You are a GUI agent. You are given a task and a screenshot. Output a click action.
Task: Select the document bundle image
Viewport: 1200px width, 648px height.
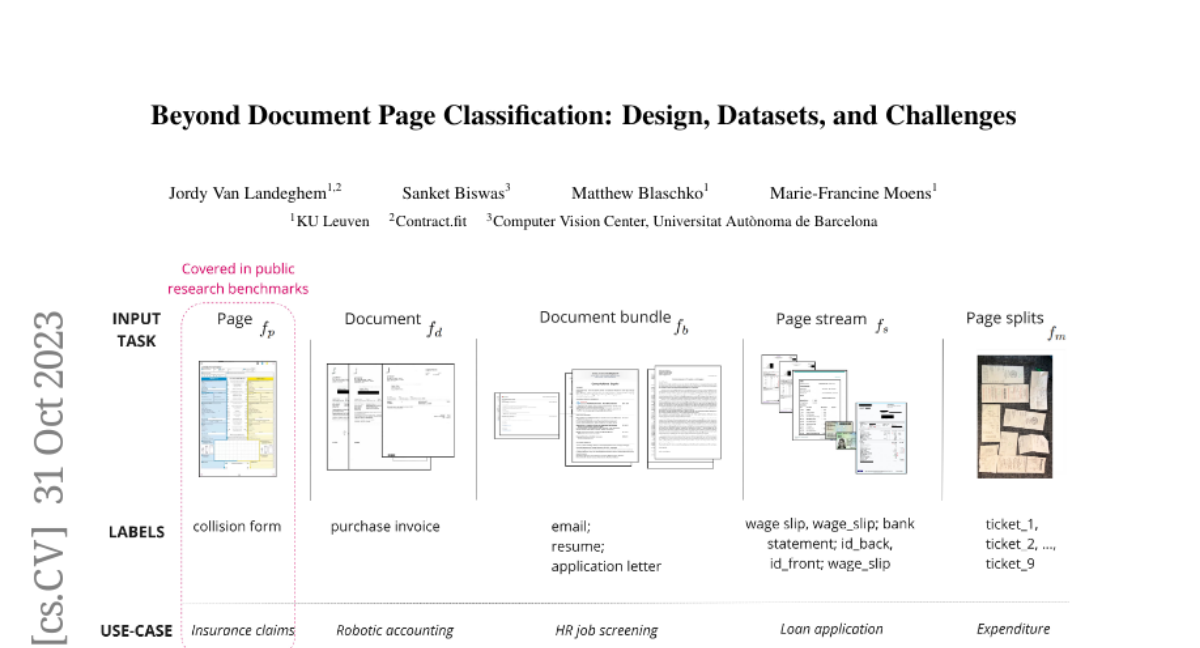coord(608,415)
